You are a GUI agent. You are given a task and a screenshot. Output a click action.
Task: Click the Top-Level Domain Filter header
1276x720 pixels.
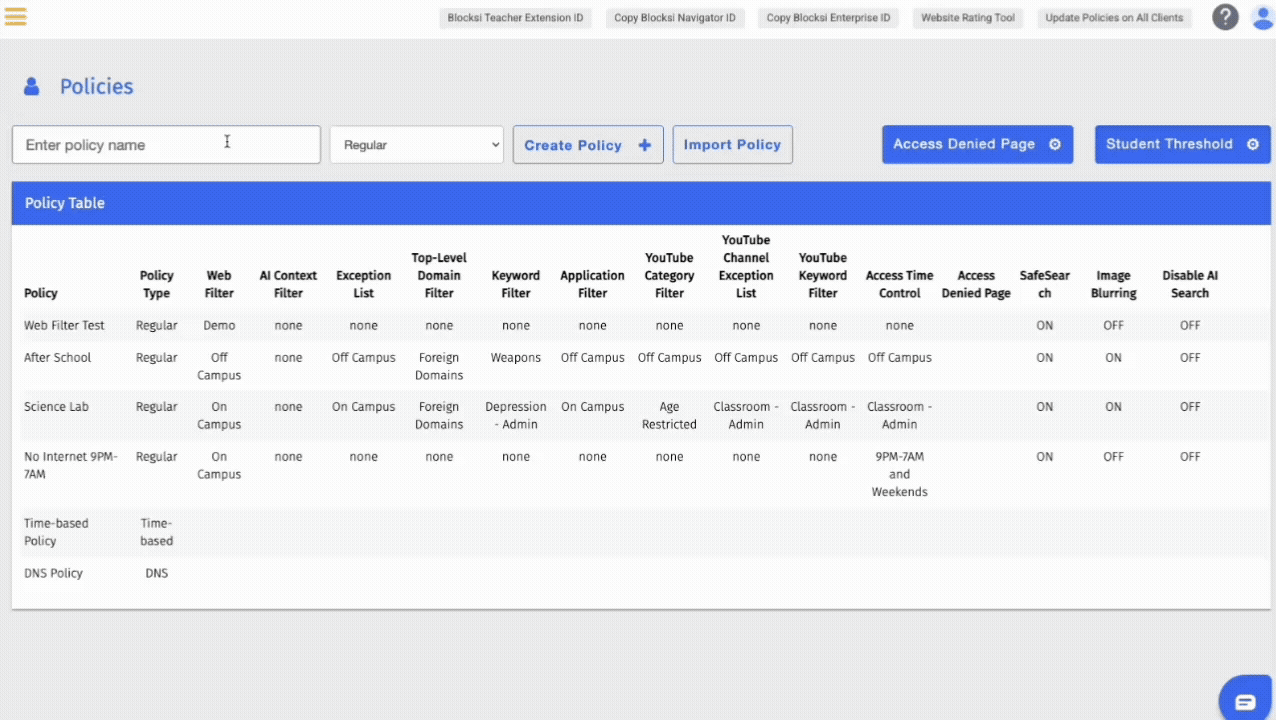[x=439, y=275]
